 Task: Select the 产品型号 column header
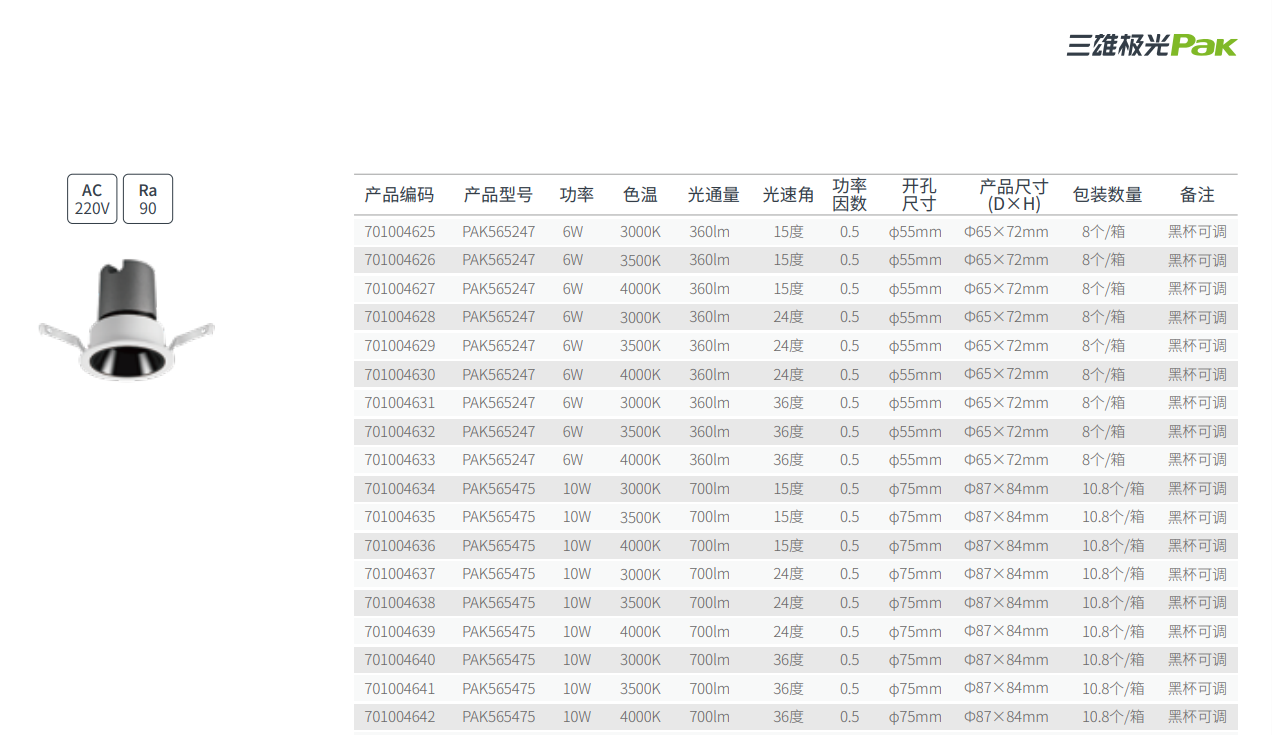498,195
